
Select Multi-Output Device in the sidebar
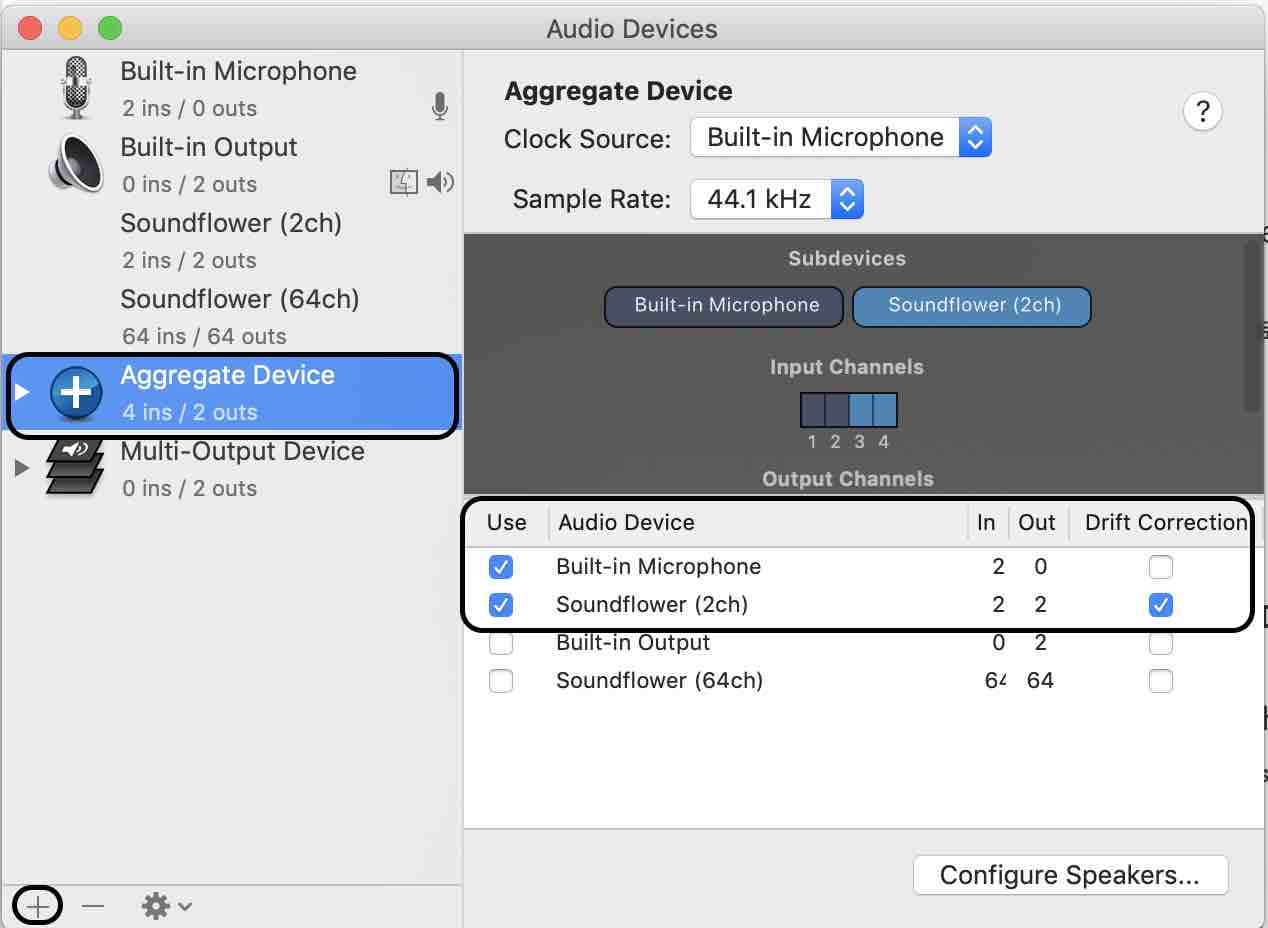(232, 468)
